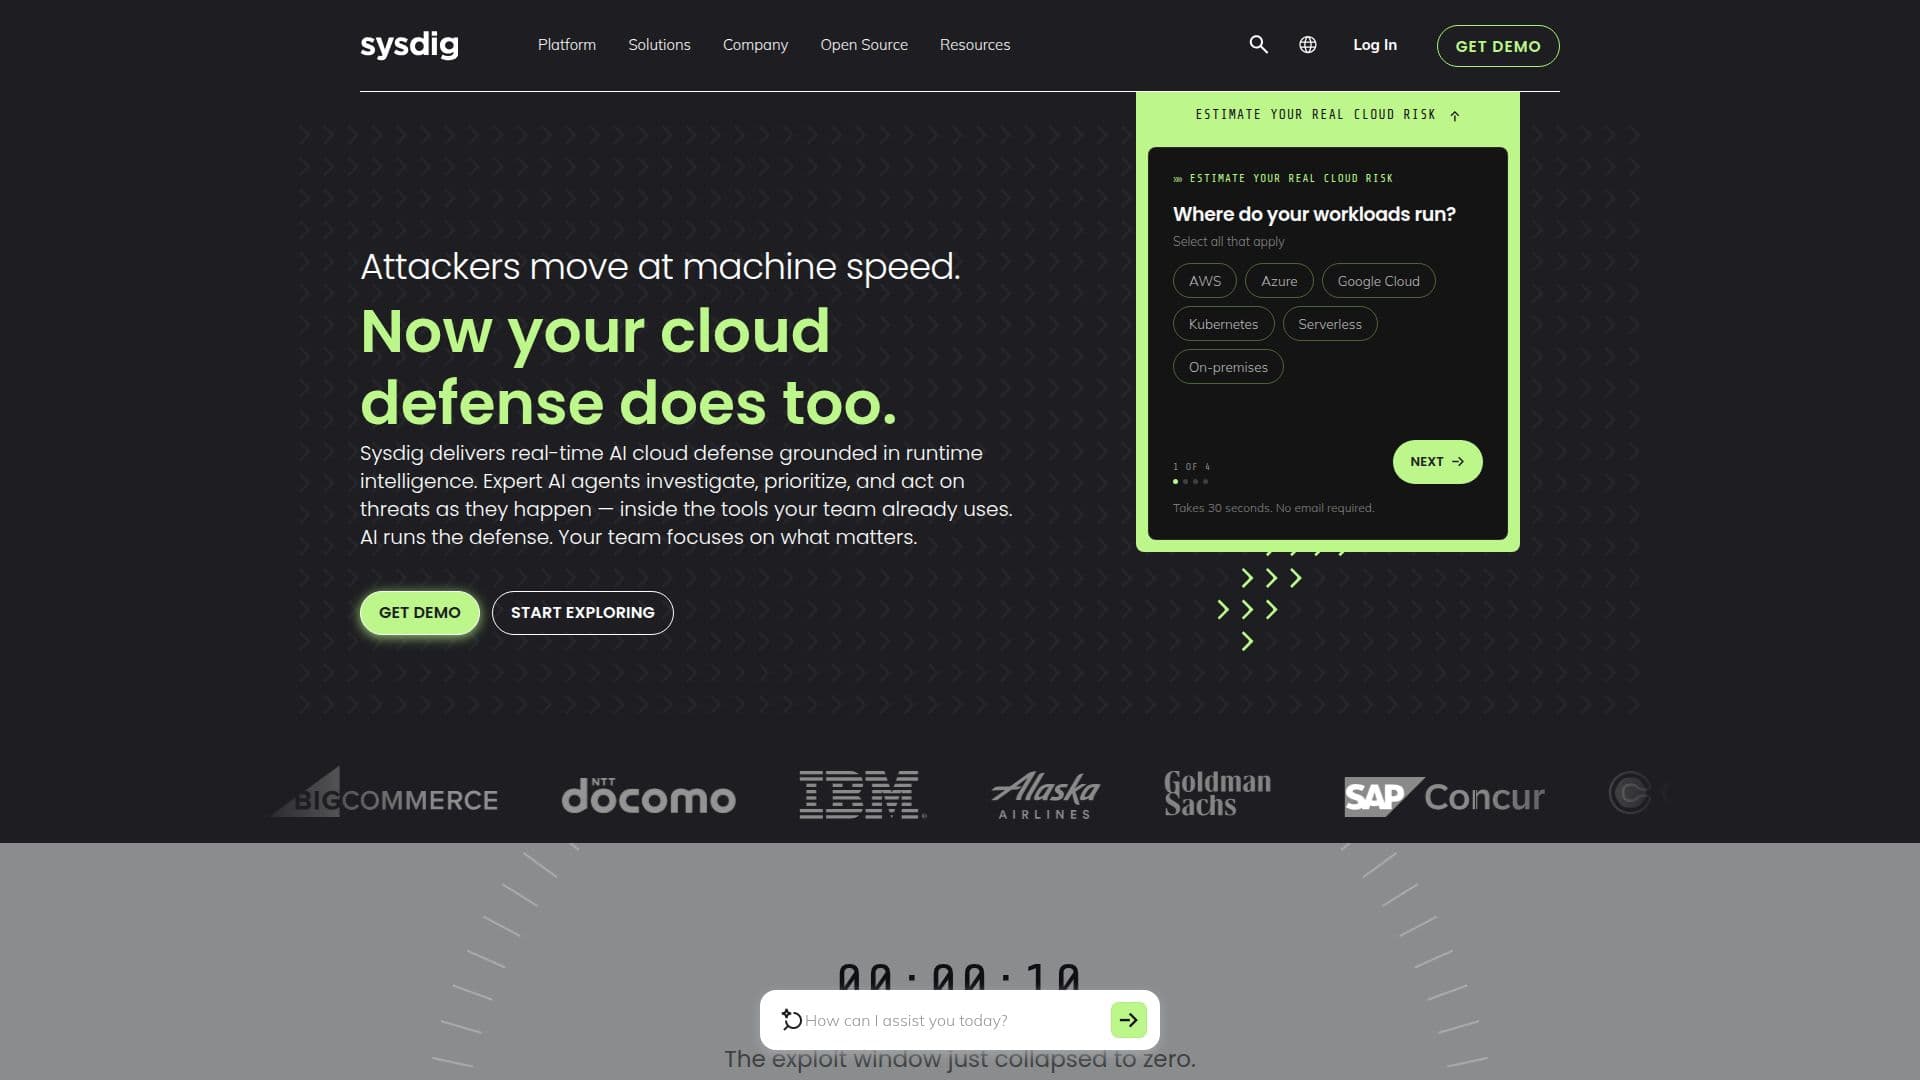Viewport: 1920px width, 1080px height.
Task: Toggle the AWS workload option
Action: click(x=1204, y=281)
